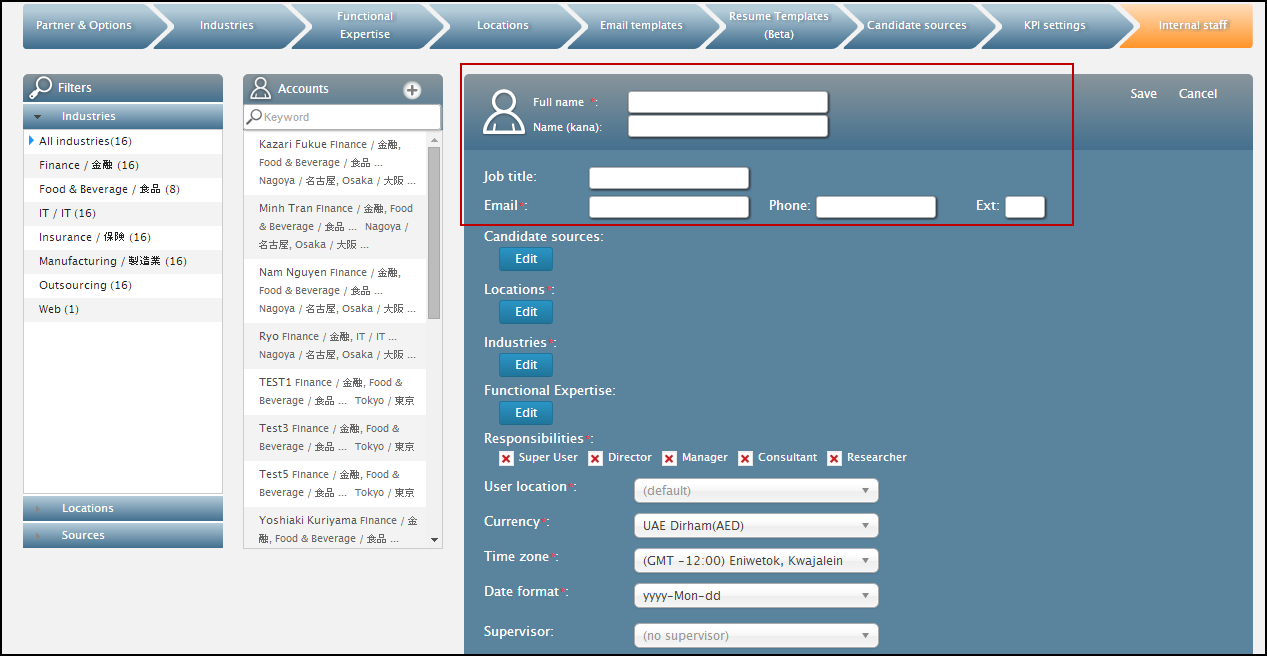Open the Test5 account

[336, 484]
